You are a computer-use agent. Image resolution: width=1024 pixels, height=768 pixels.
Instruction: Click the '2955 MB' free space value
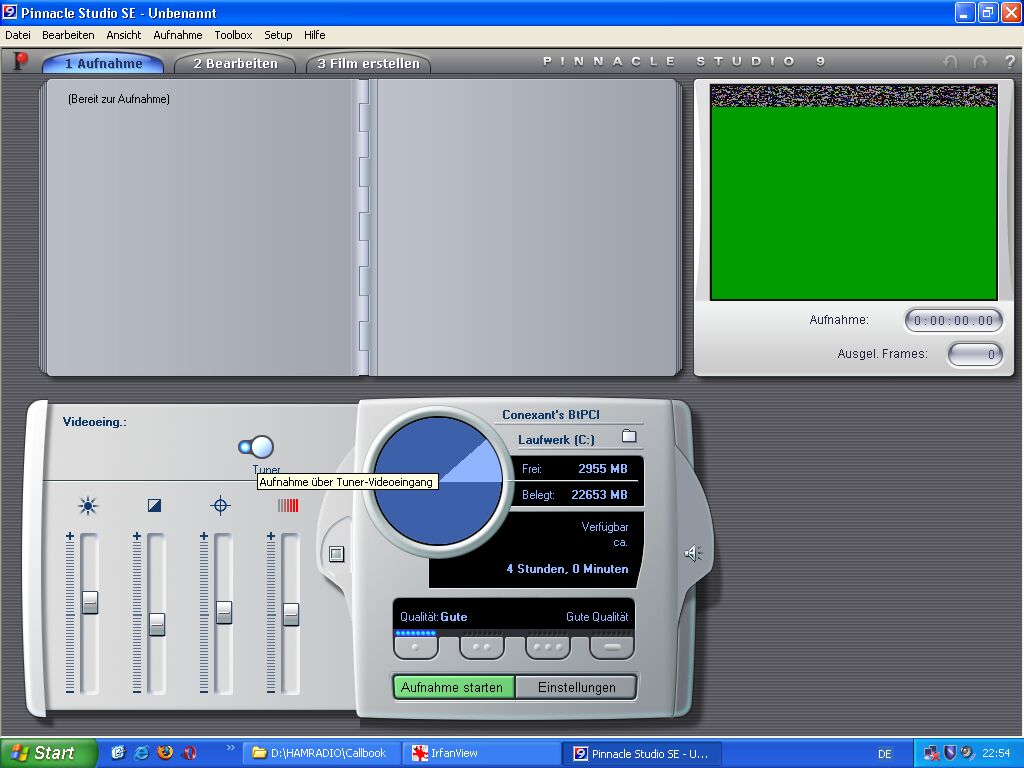click(602, 469)
